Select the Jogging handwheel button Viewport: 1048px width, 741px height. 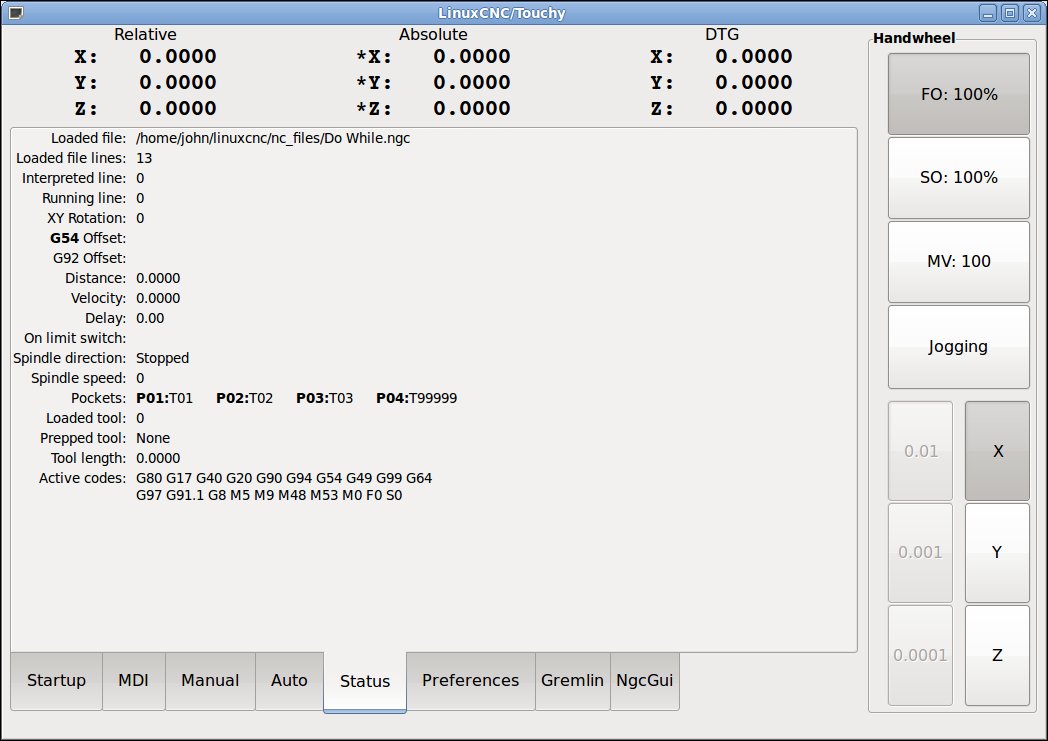click(x=958, y=347)
